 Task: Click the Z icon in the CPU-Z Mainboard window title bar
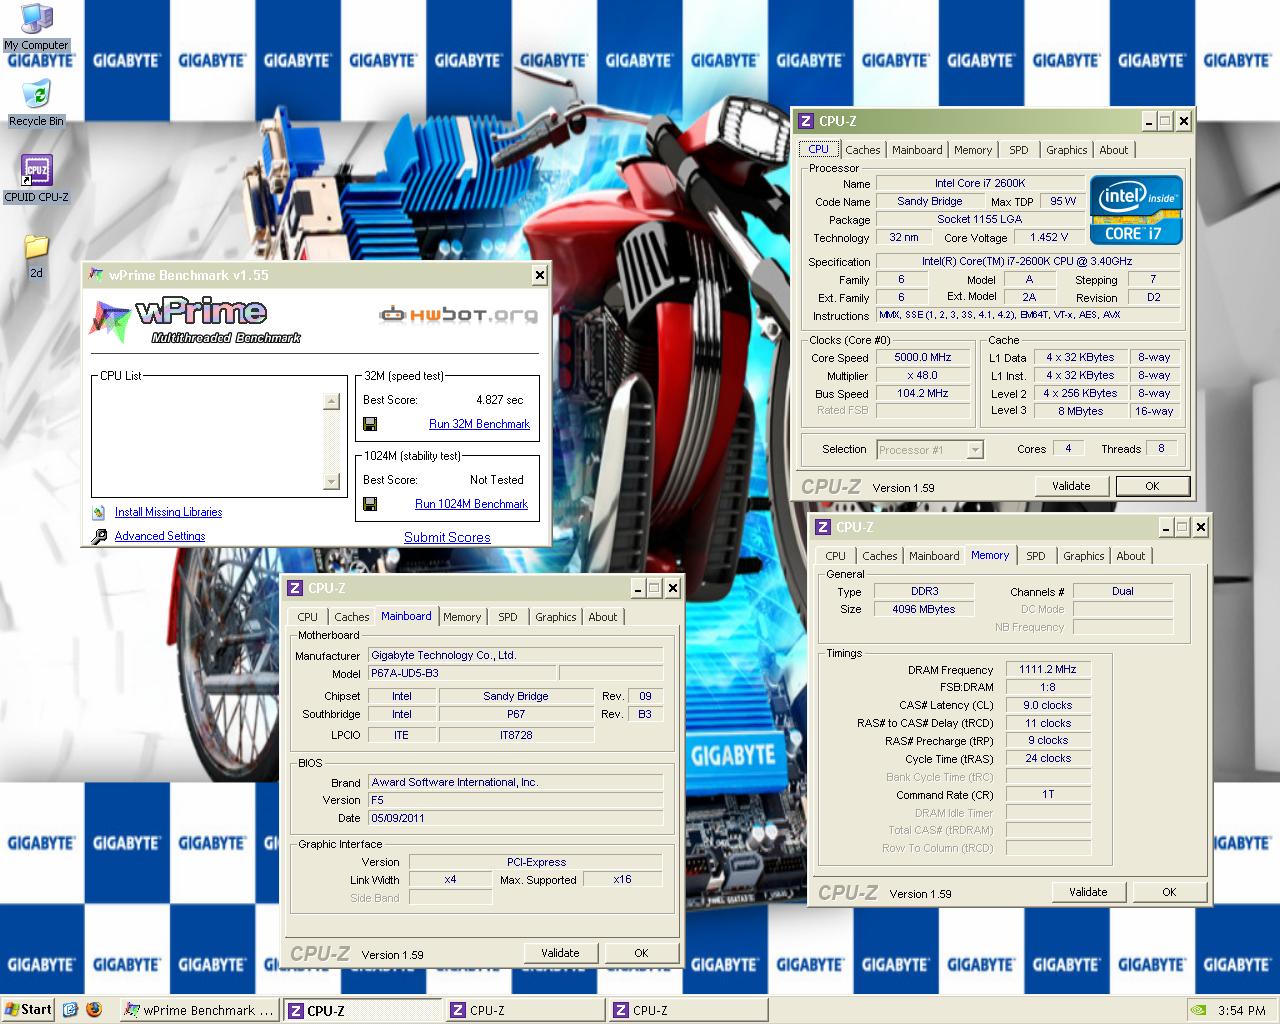296,588
